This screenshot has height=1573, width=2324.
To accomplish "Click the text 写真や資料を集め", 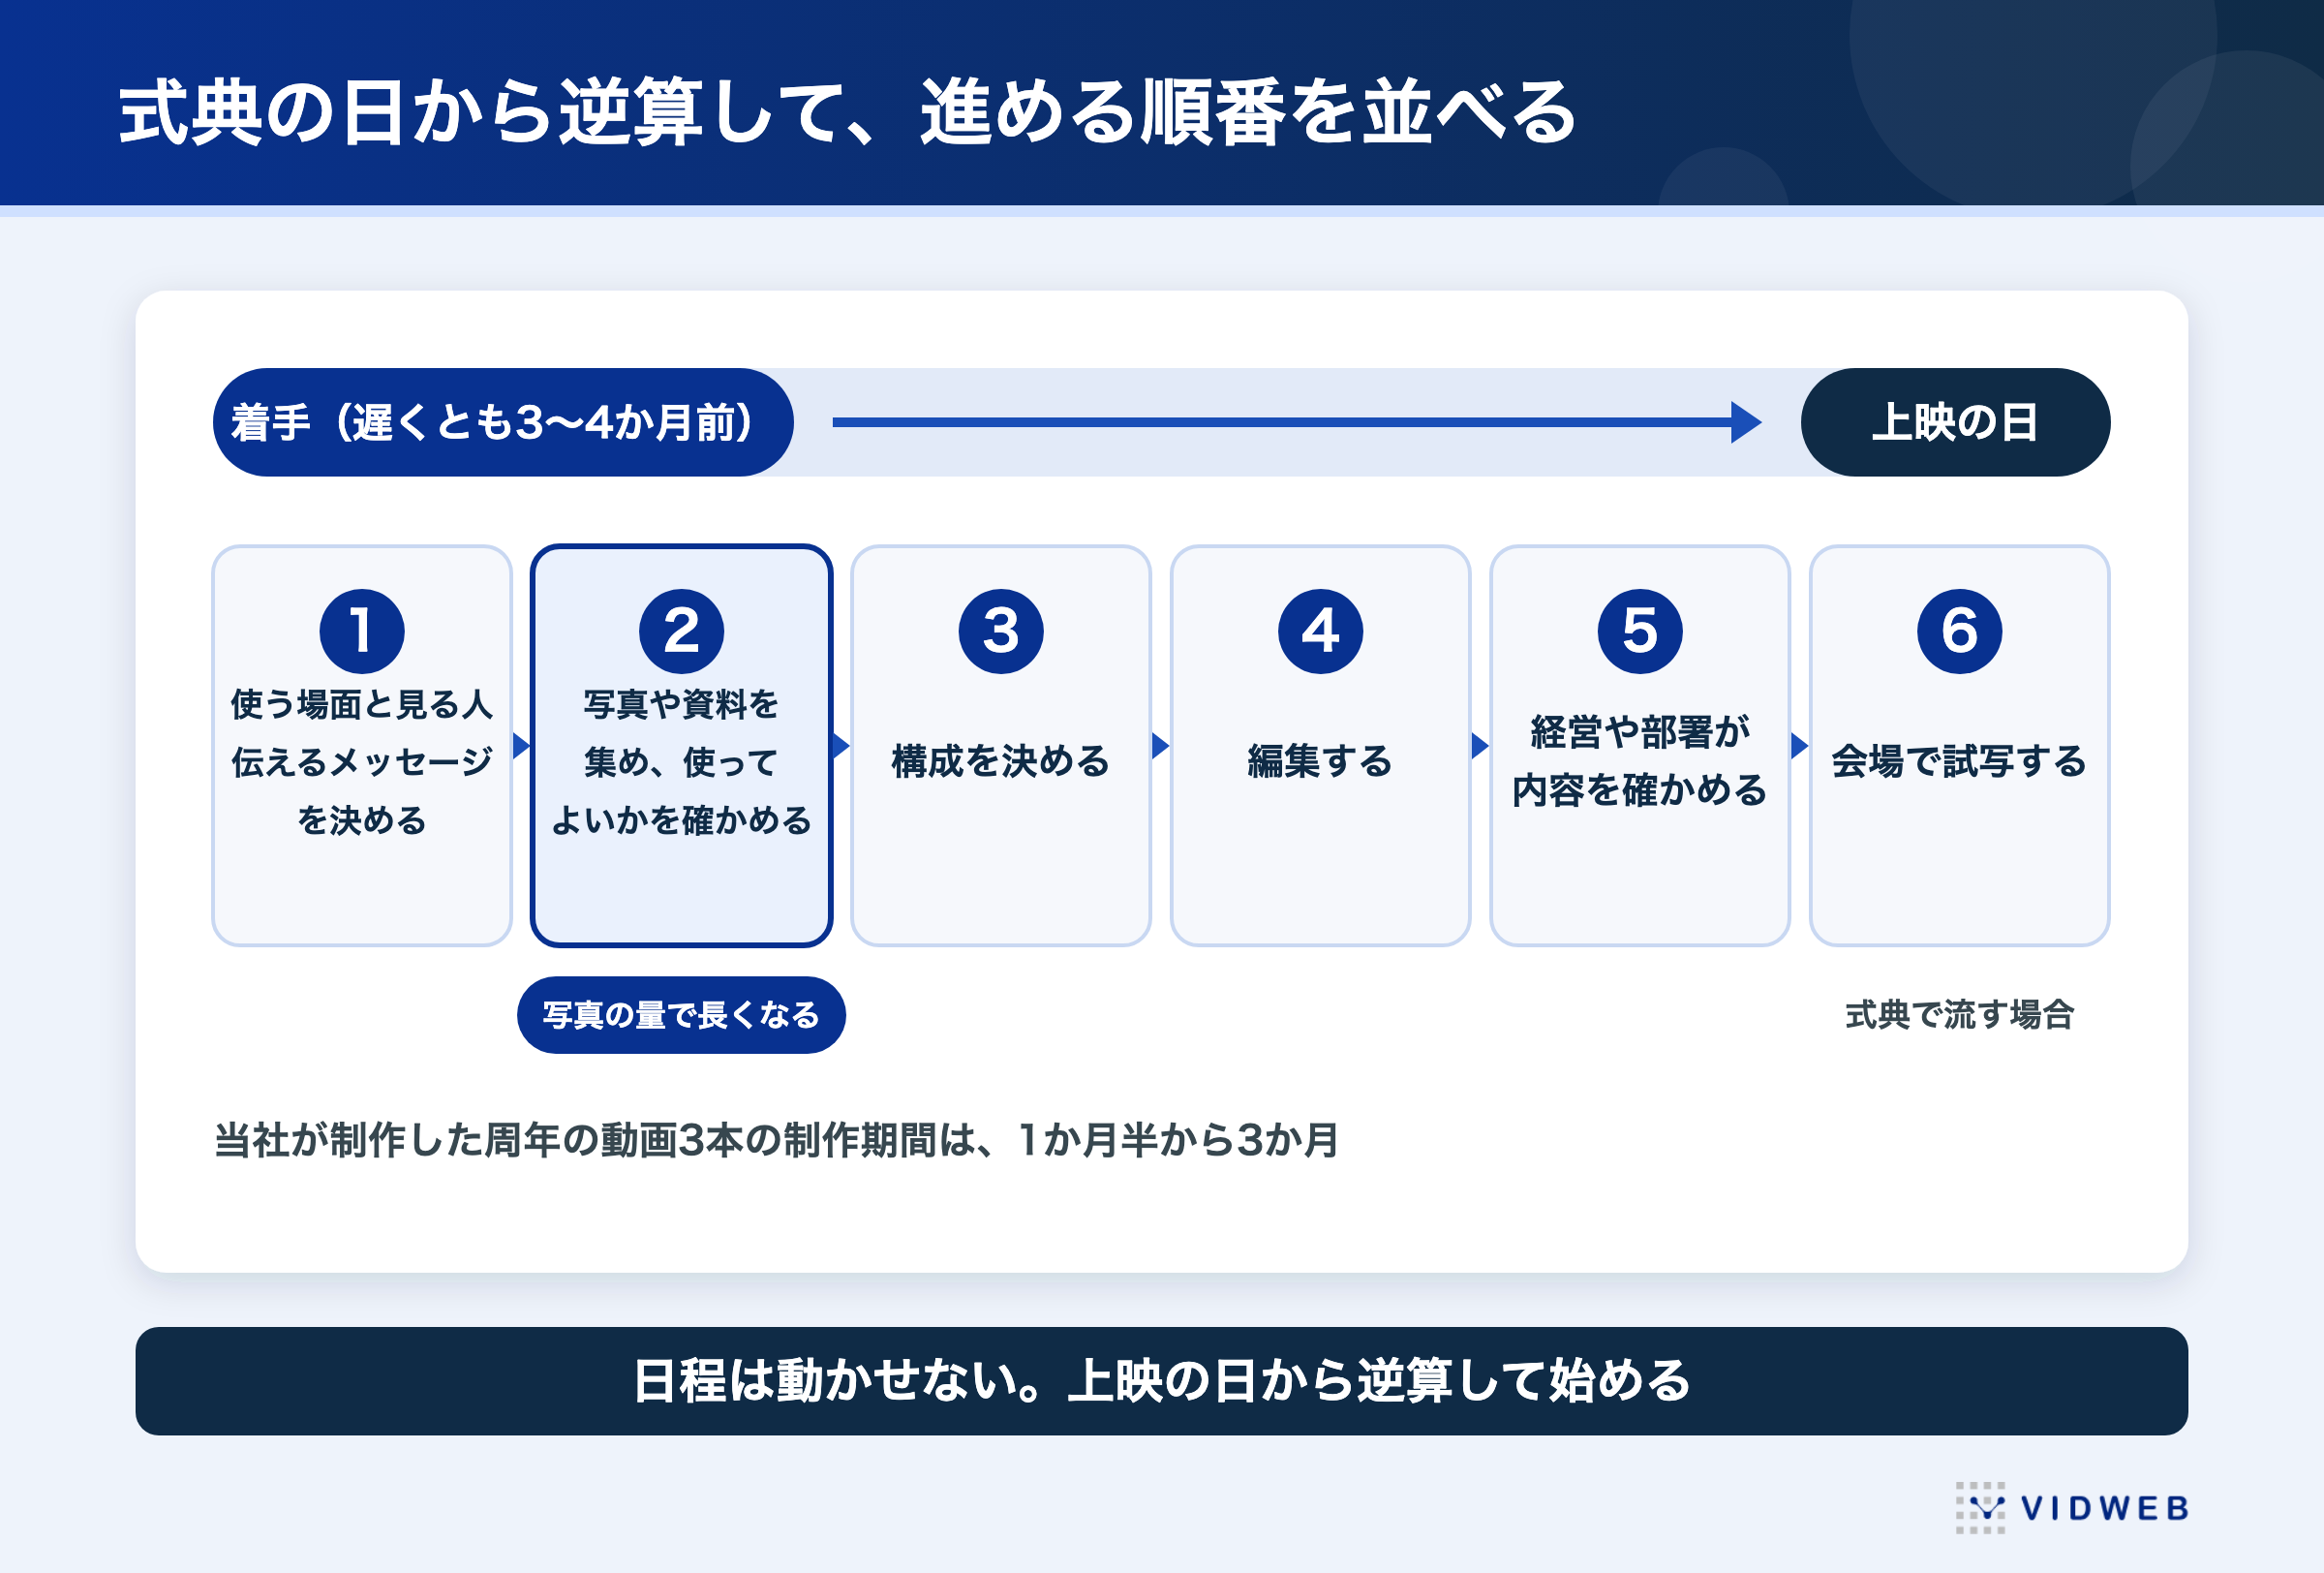I will [681, 733].
